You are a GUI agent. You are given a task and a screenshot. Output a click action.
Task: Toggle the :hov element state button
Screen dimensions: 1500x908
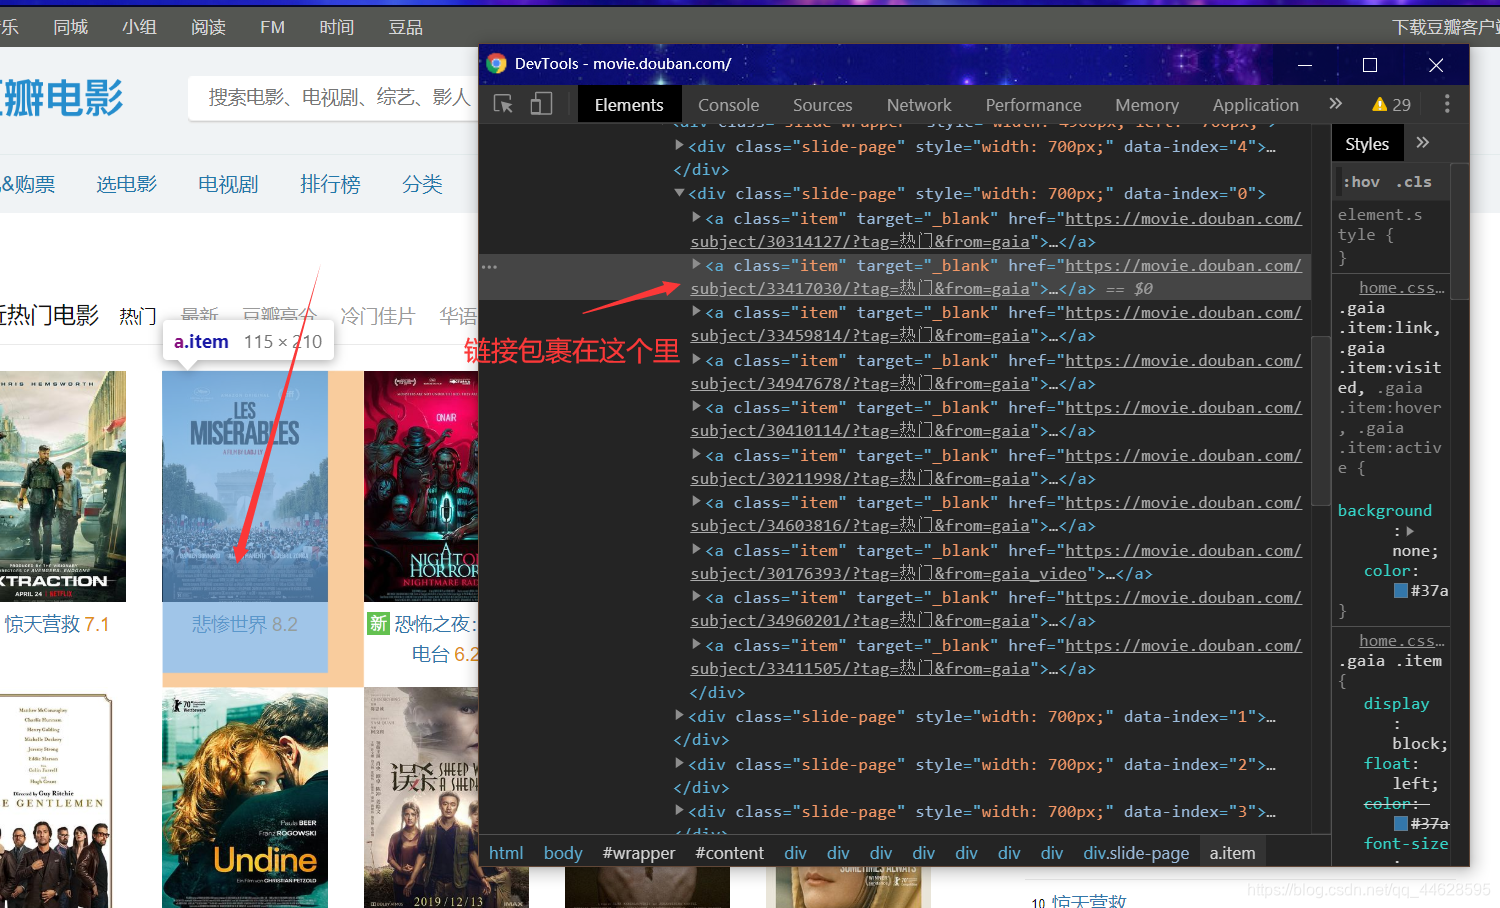[1362, 182]
